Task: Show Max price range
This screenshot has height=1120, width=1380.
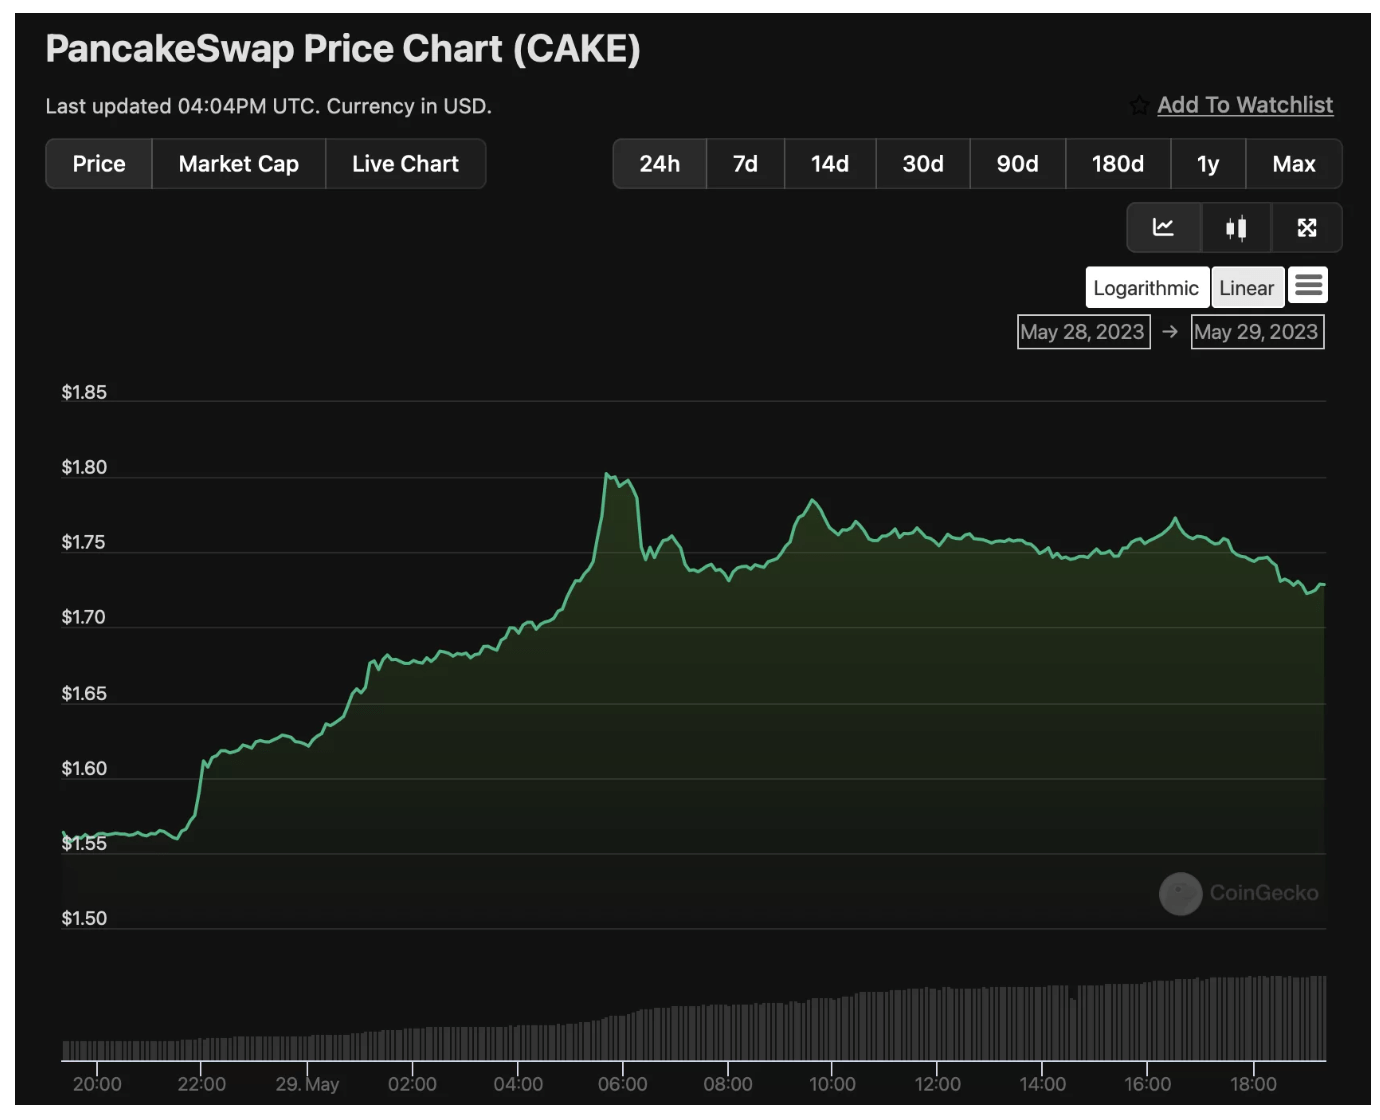Action: click(1294, 164)
